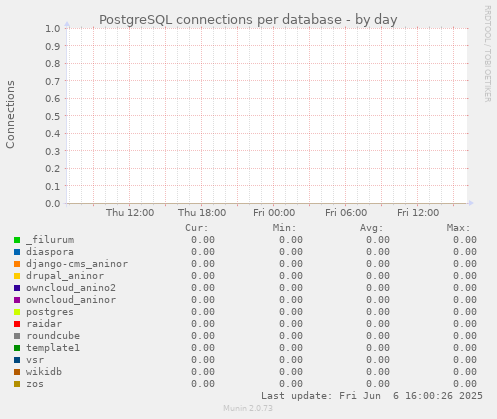Click the Avg value for roundcube
The width and height of the screenshot is (497, 419).
tap(378, 336)
